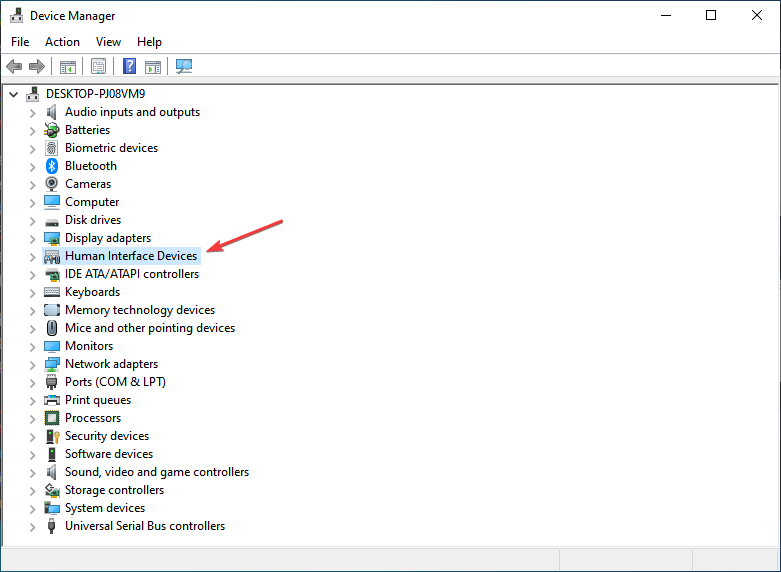
Task: Open the File menu
Action: pos(20,42)
